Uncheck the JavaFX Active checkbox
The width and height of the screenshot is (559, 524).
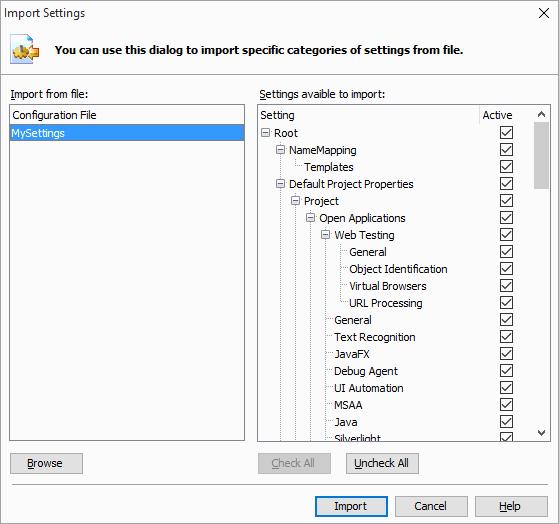pyautogui.click(x=506, y=354)
